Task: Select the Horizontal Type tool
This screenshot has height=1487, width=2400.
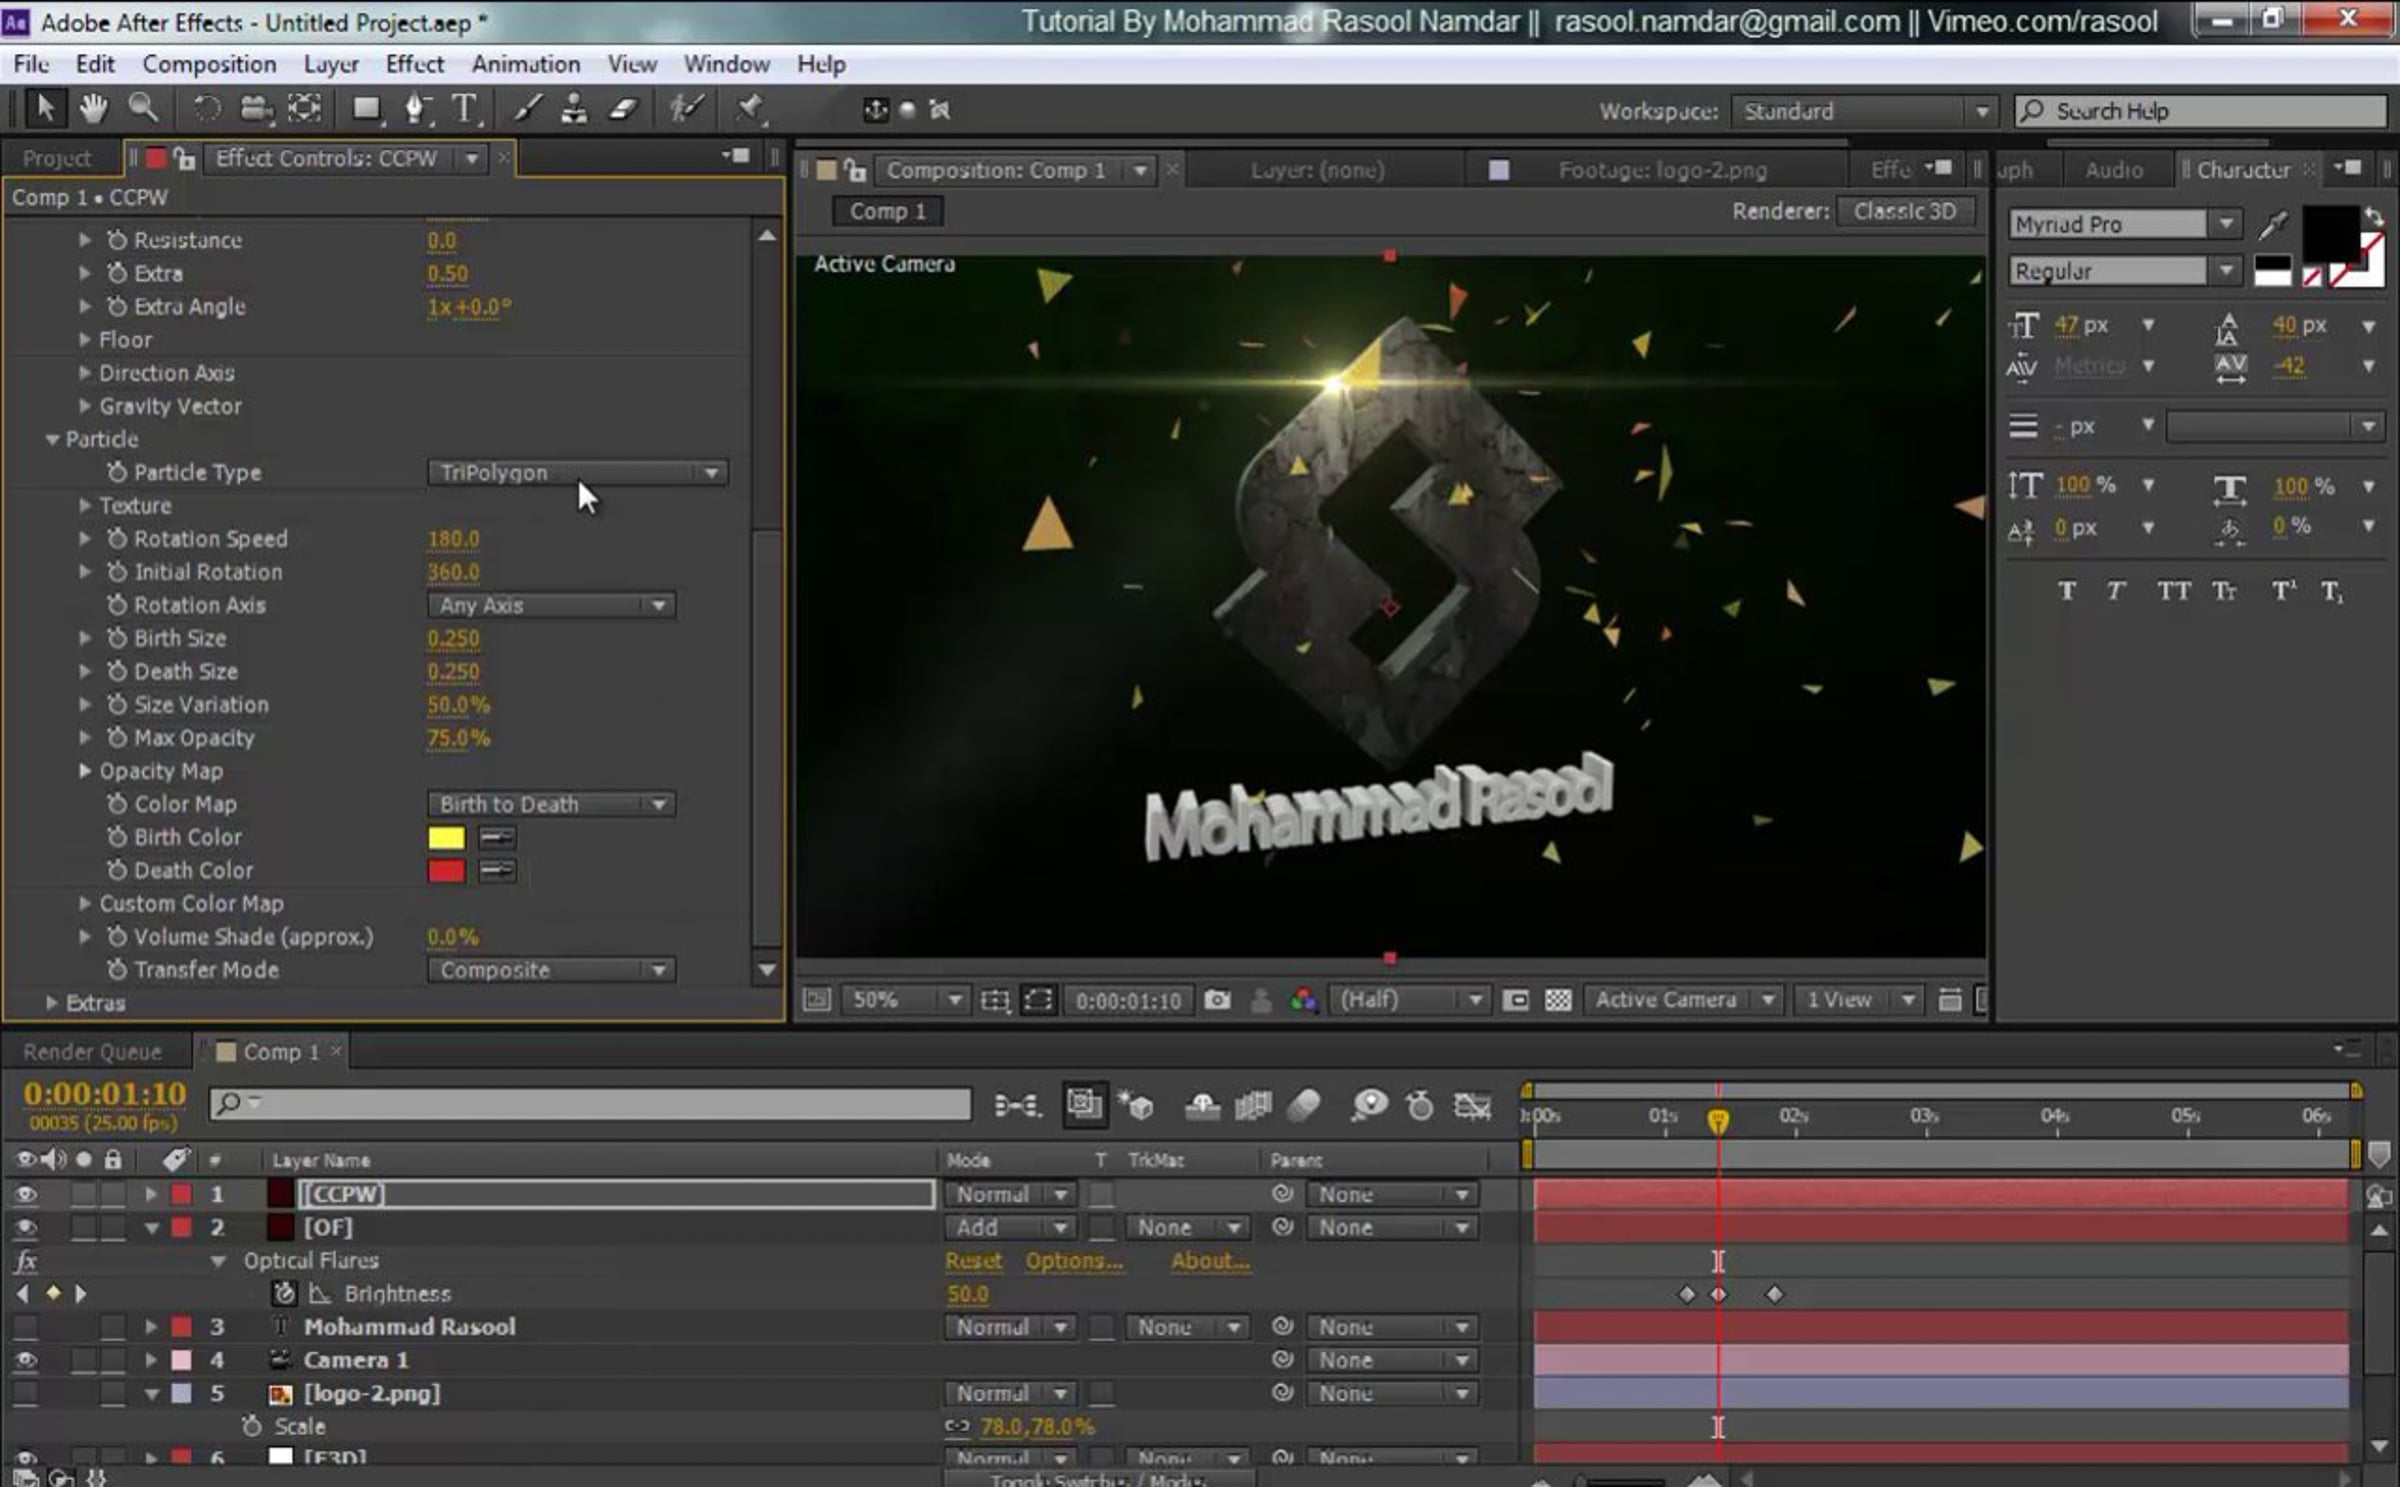Action: point(465,108)
